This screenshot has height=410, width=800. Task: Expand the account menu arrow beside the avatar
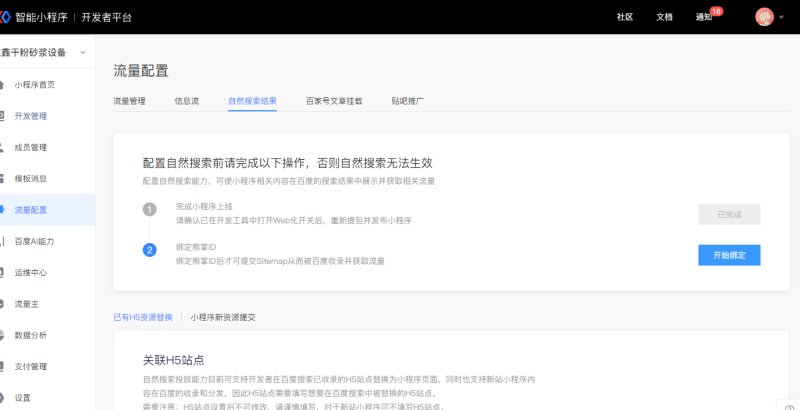click(x=782, y=18)
